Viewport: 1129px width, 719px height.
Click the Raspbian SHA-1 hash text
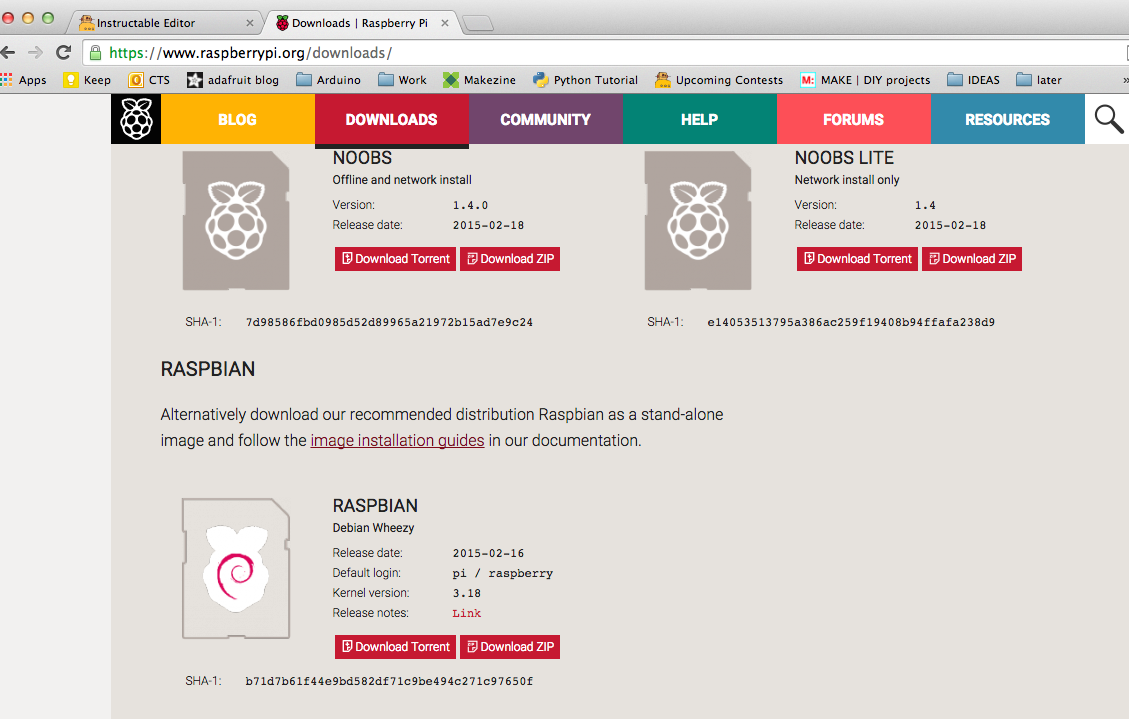point(390,681)
